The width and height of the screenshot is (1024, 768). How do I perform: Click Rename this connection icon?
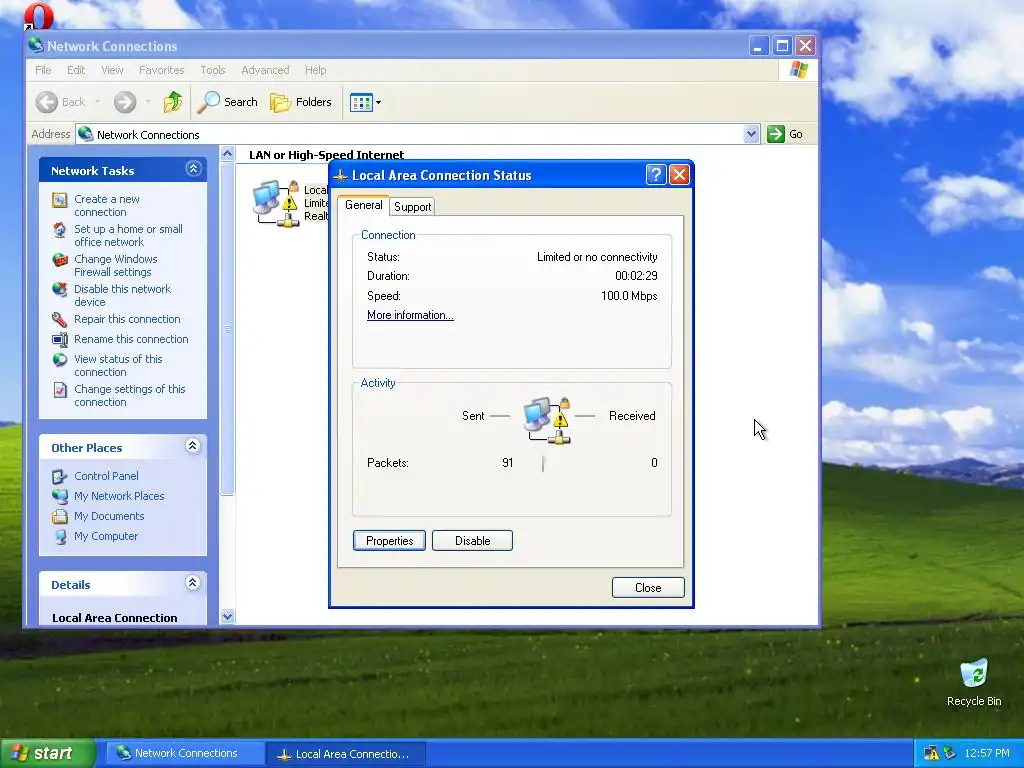[59, 340]
